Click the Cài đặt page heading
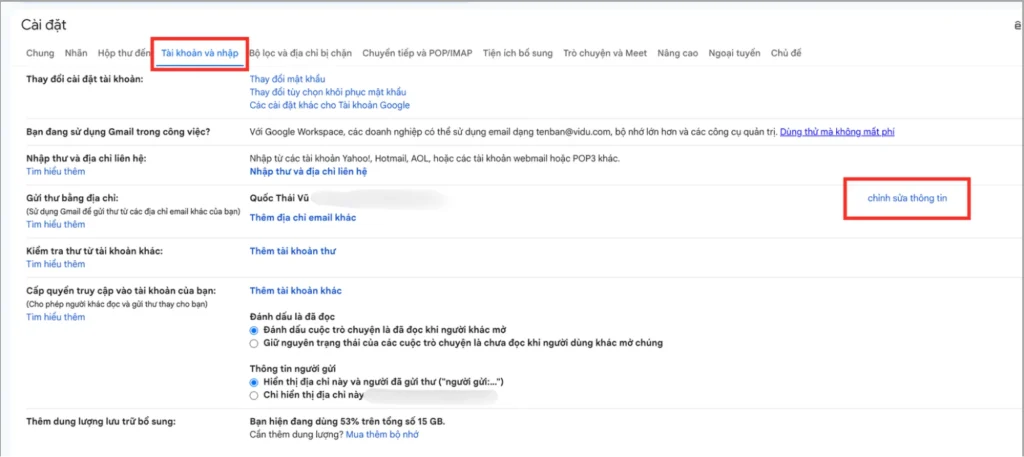Image resolution: width=1024 pixels, height=457 pixels. pos(44,25)
